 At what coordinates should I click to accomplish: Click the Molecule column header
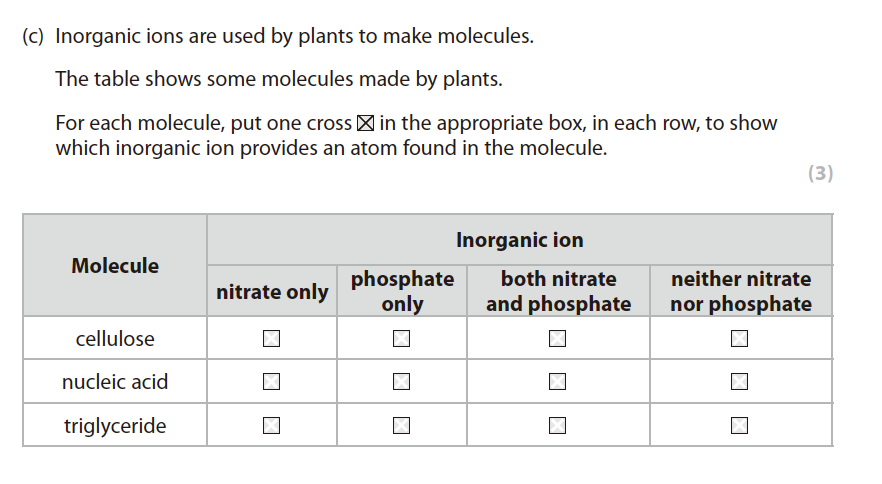[115, 266]
